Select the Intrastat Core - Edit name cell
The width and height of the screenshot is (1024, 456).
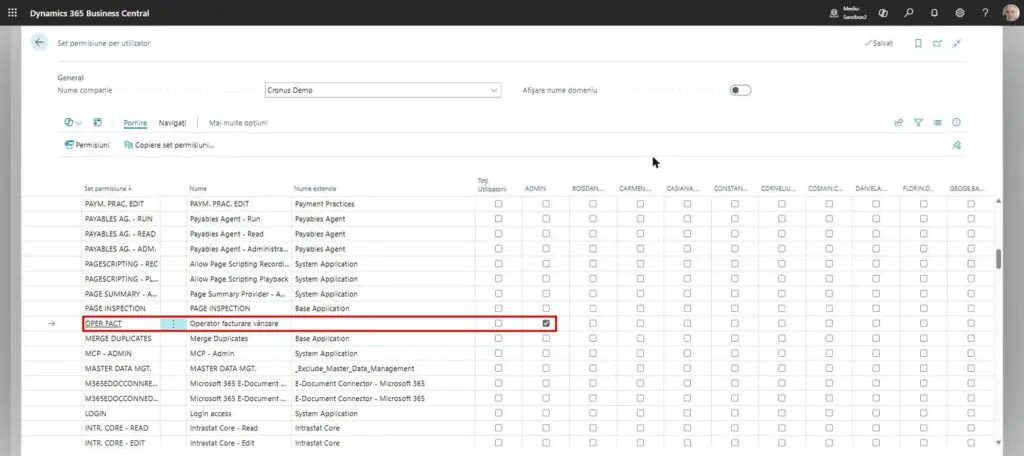click(x=239, y=443)
